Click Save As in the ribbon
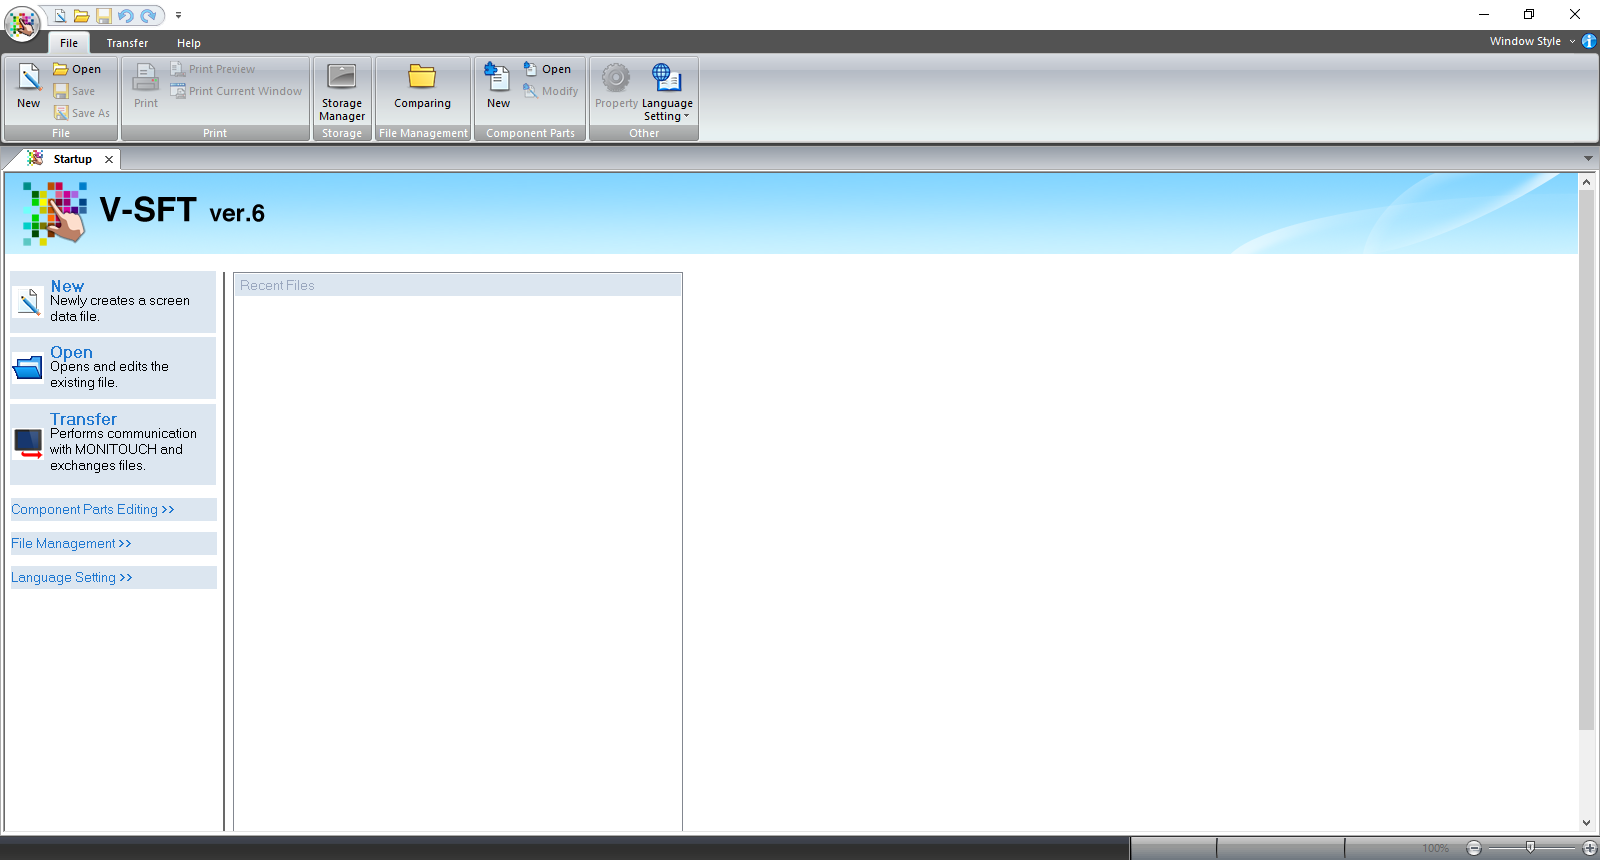The height and width of the screenshot is (860, 1600). click(x=82, y=113)
